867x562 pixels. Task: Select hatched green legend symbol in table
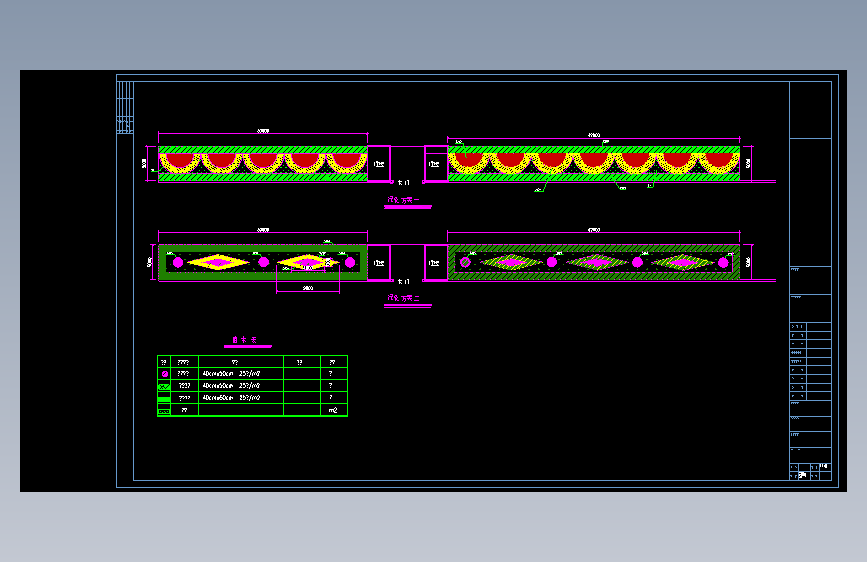click(164, 386)
